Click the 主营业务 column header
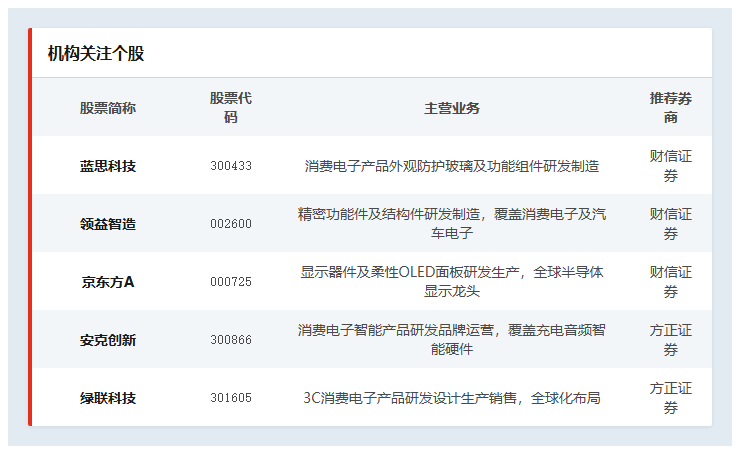 click(452, 108)
